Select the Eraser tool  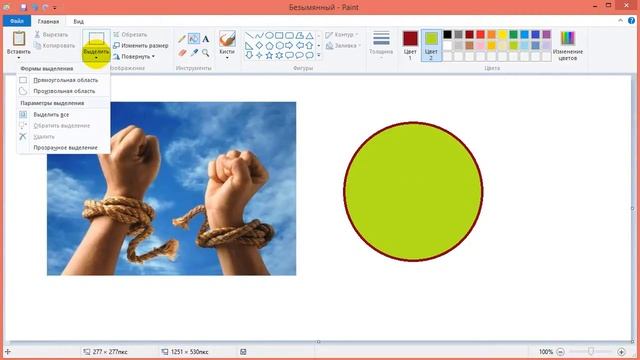click(x=182, y=53)
